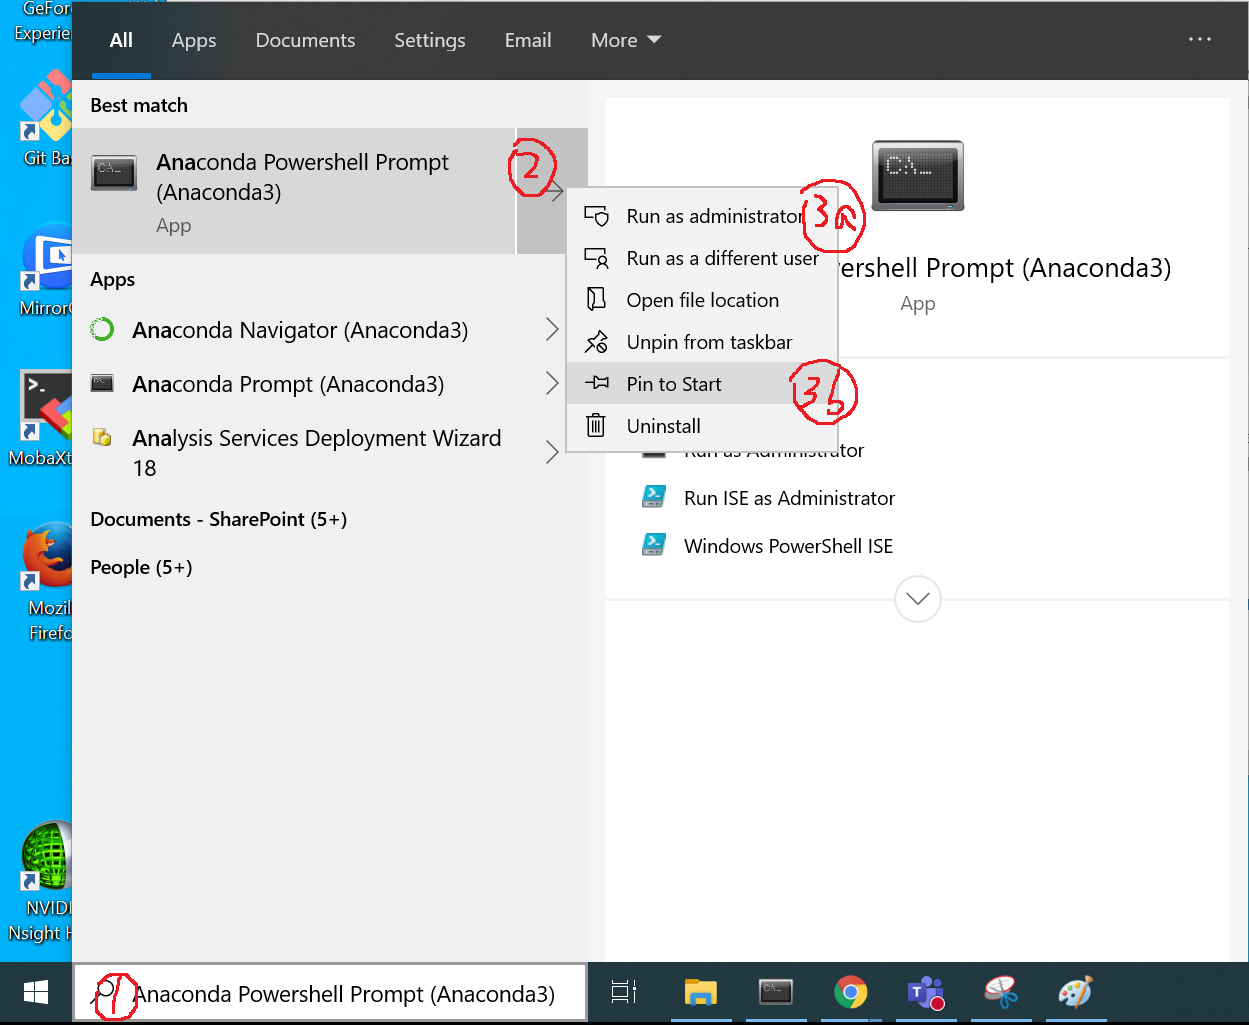Select the NVIDIA Nsight desktop shortcut
Screen dimensions: 1249x1025
[42, 881]
